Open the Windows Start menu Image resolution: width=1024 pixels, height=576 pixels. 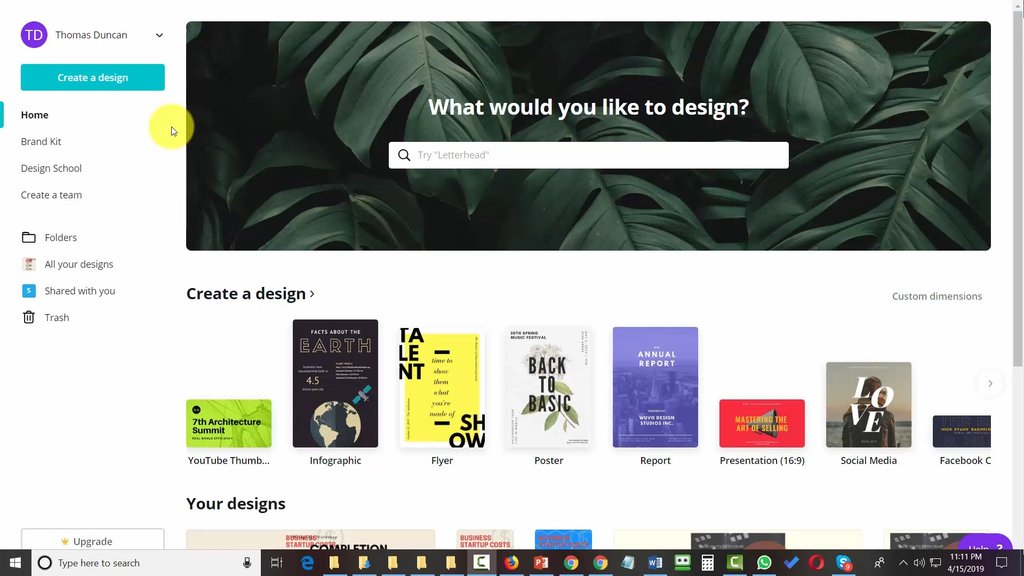(x=15, y=563)
